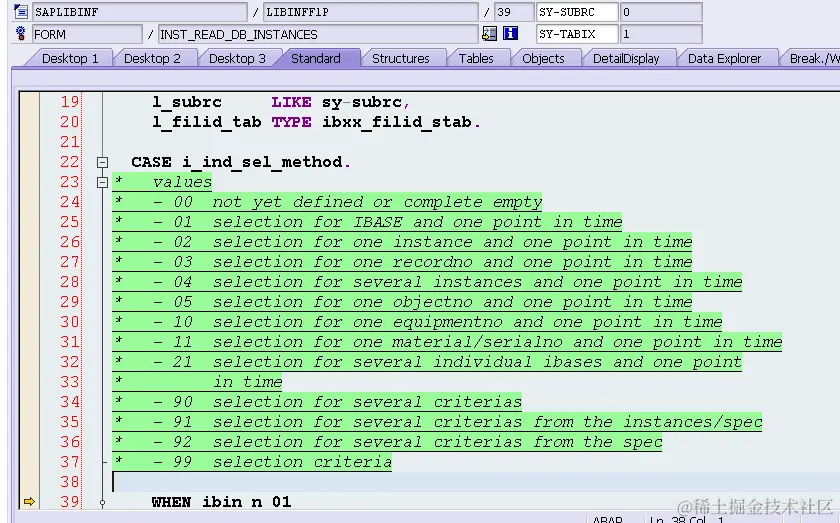Viewport: 840px width, 523px height.
Task: Click the "values" comment on line 23
Action: click(182, 182)
